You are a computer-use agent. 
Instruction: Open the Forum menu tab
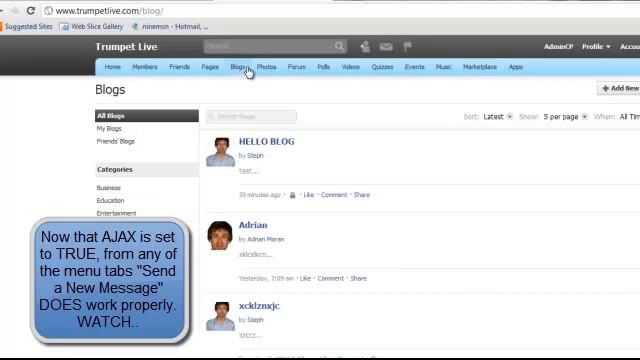click(x=296, y=67)
